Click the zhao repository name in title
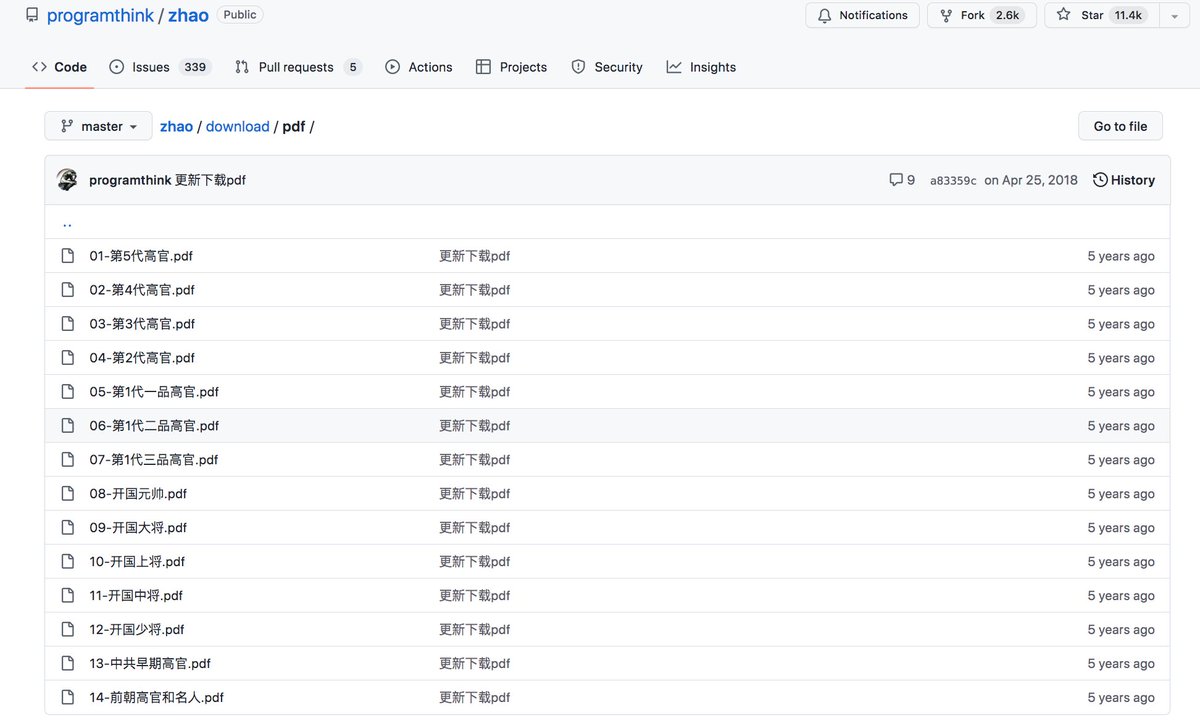Image resolution: width=1200 pixels, height=723 pixels. 188,15
